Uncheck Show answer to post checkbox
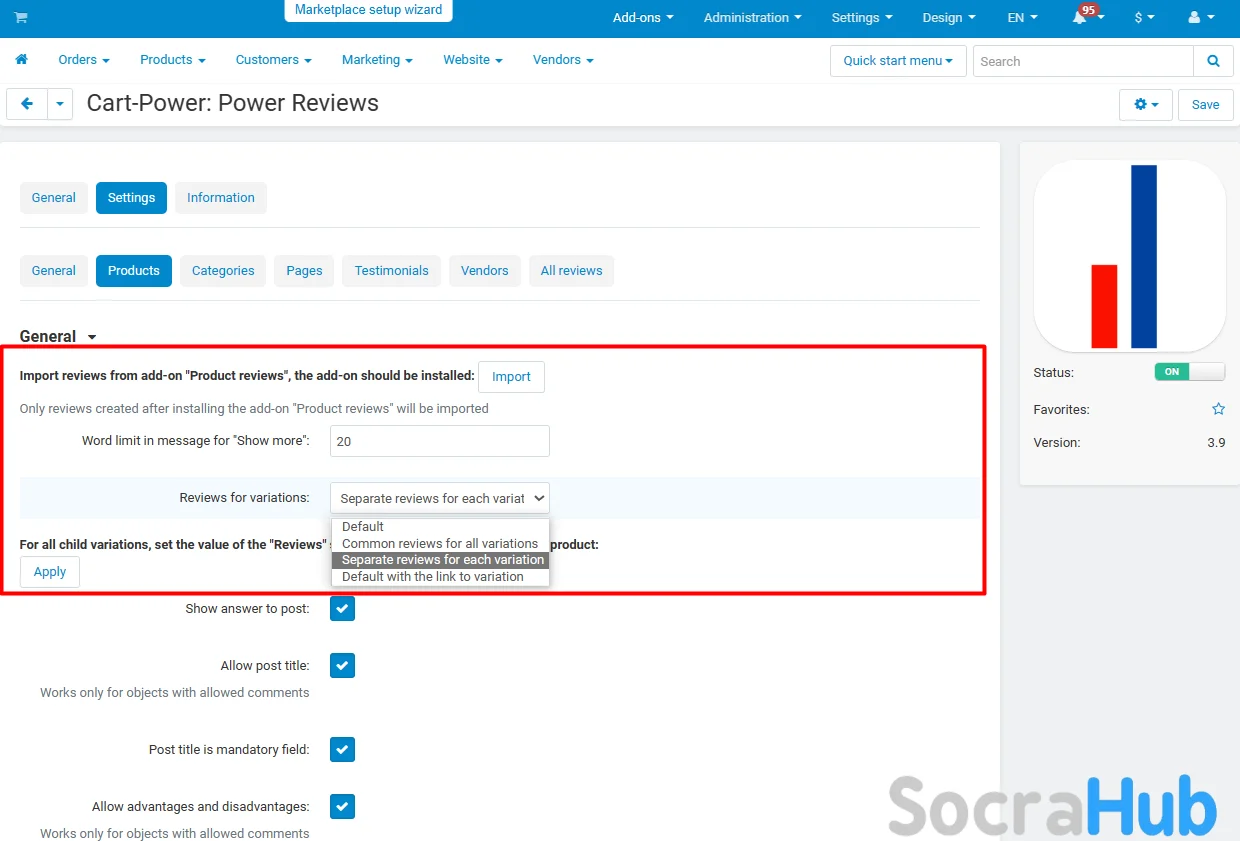Image resolution: width=1240 pixels, height=841 pixels. [x=343, y=608]
